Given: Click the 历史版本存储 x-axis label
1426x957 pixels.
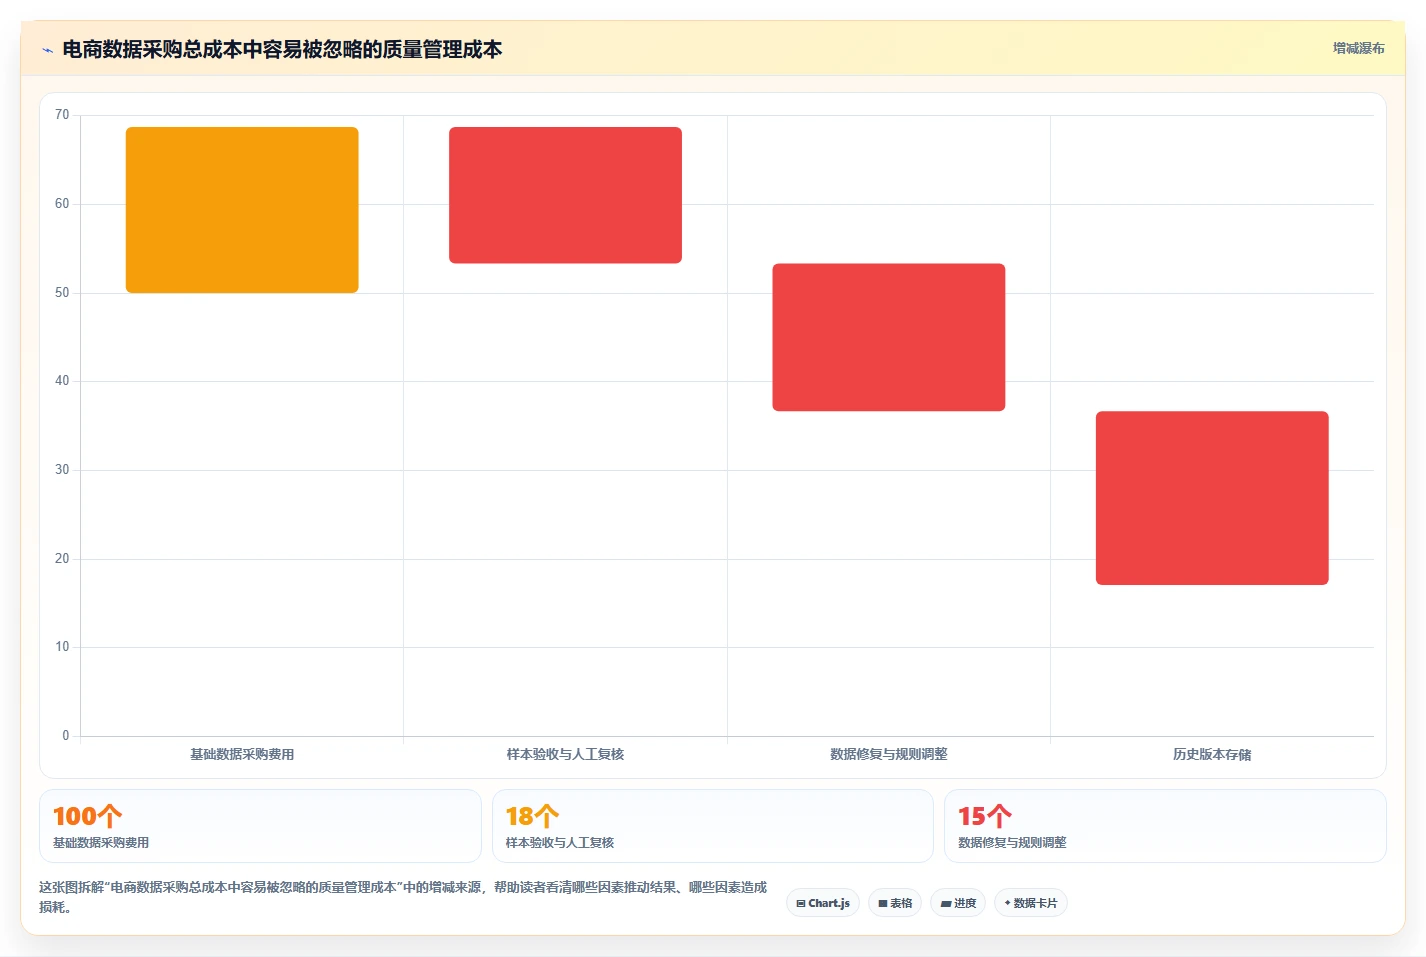Looking at the screenshot, I should 1212,754.
